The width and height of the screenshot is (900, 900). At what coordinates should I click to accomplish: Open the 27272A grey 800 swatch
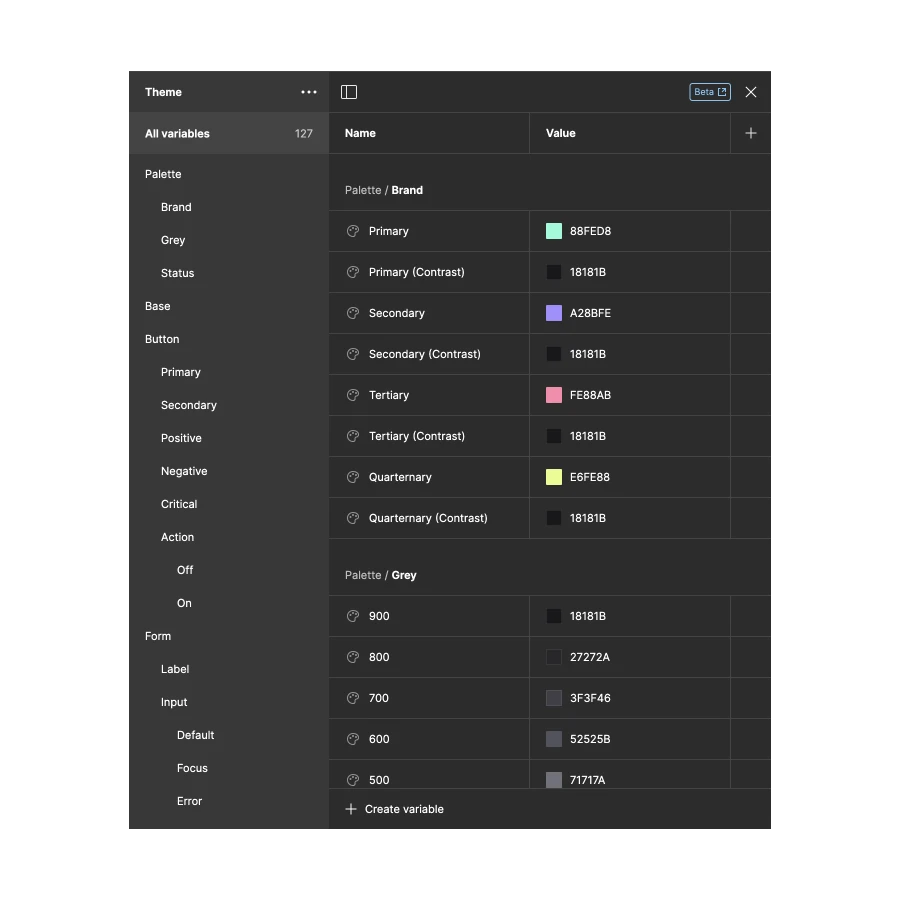coord(554,657)
